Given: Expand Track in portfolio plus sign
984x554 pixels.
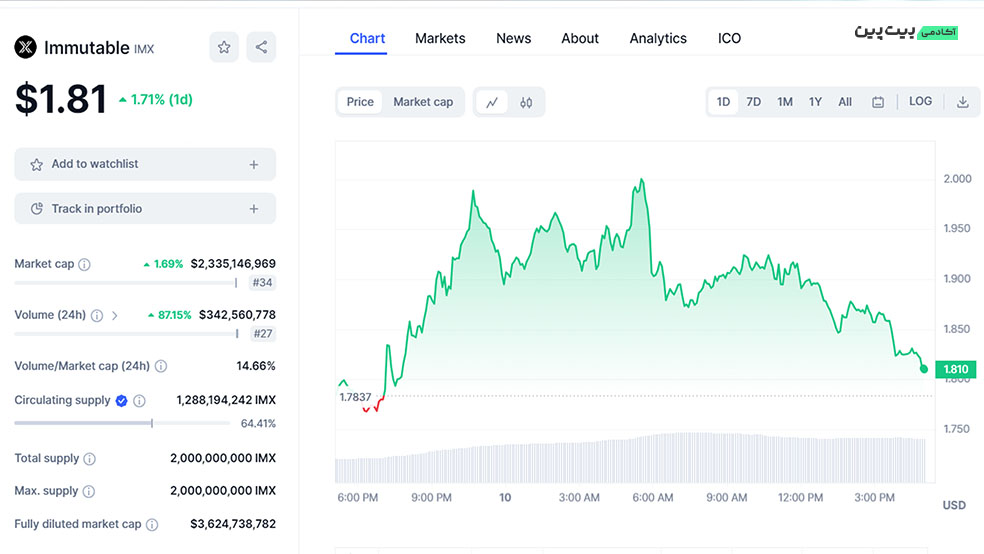Looking at the screenshot, I should click(x=254, y=209).
